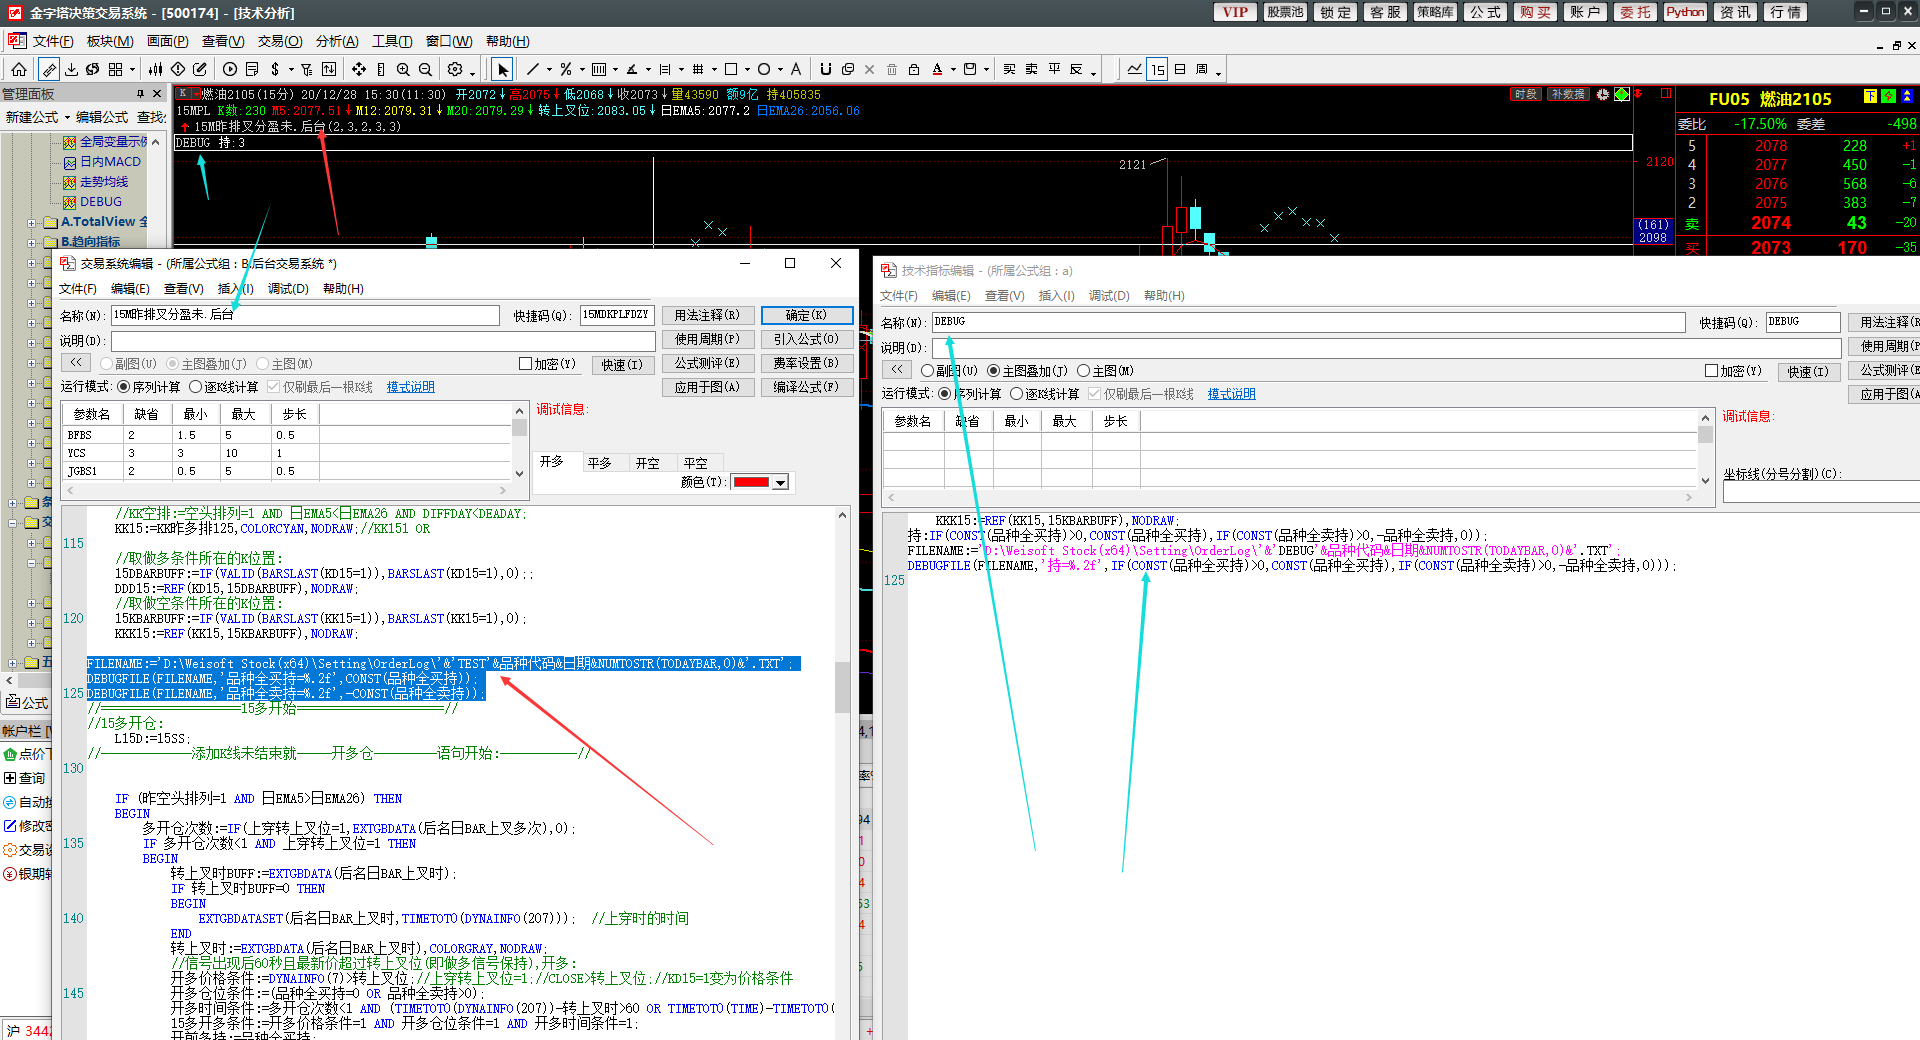Click the 确定(K) button
1920x1040 pixels.
pos(806,315)
